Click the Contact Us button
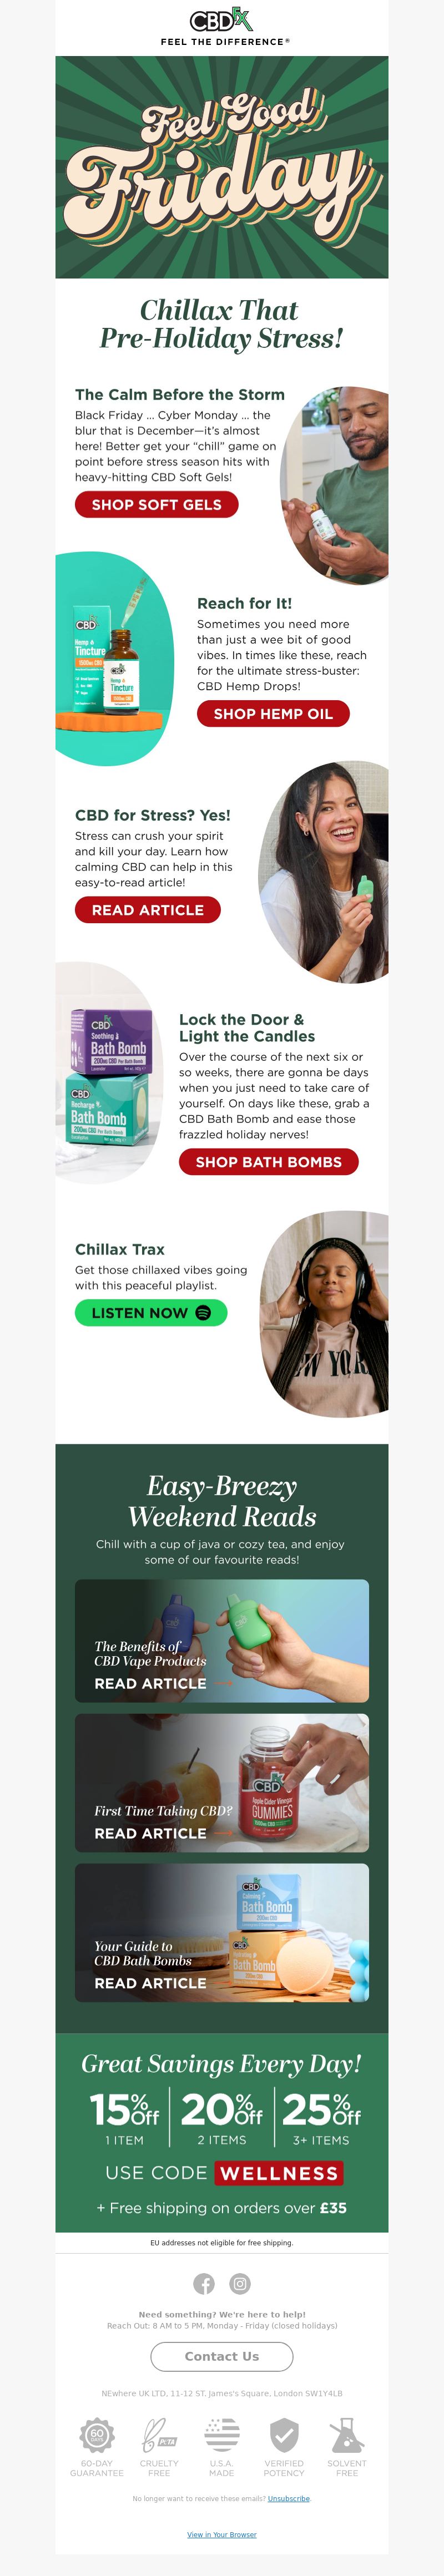This screenshot has height=2576, width=444. [222, 2356]
